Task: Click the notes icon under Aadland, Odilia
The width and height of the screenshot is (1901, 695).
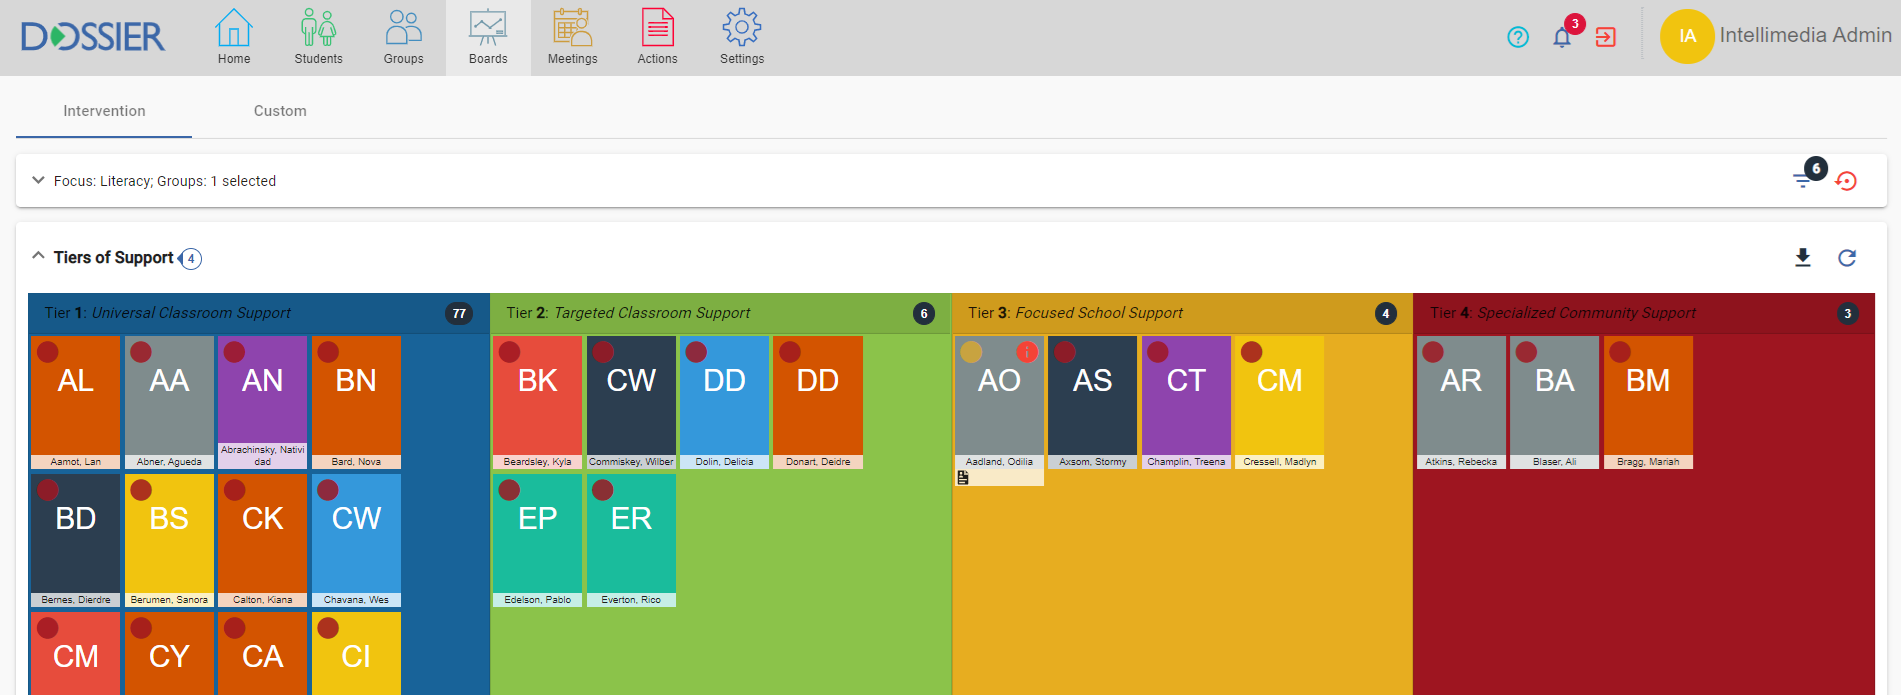Action: (x=963, y=478)
